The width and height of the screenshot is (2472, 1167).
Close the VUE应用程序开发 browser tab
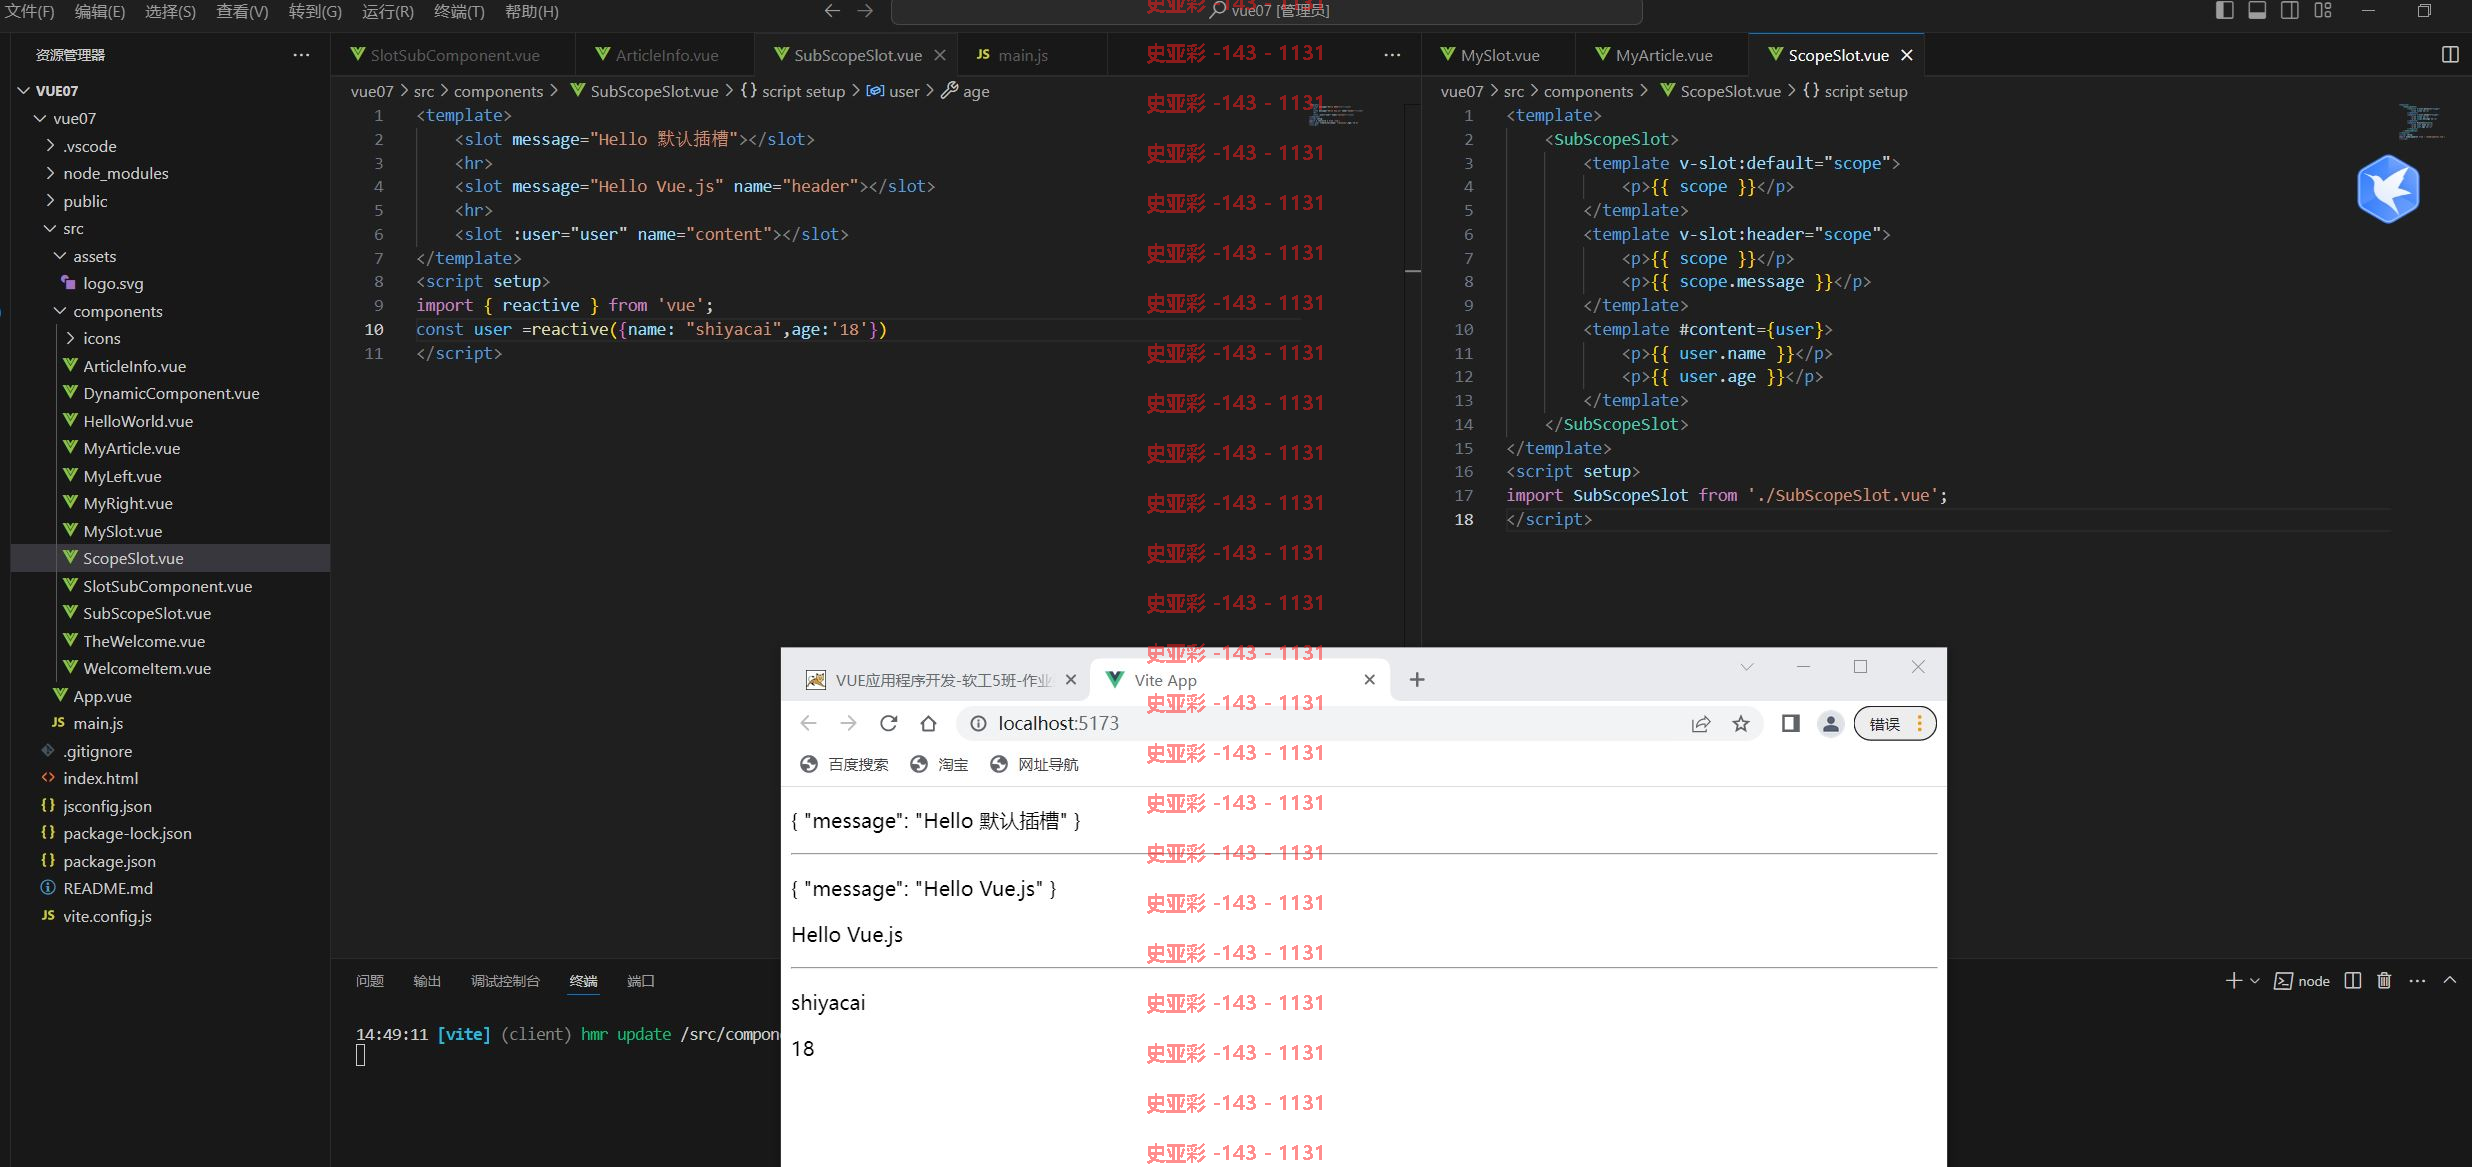pyautogui.click(x=1071, y=680)
